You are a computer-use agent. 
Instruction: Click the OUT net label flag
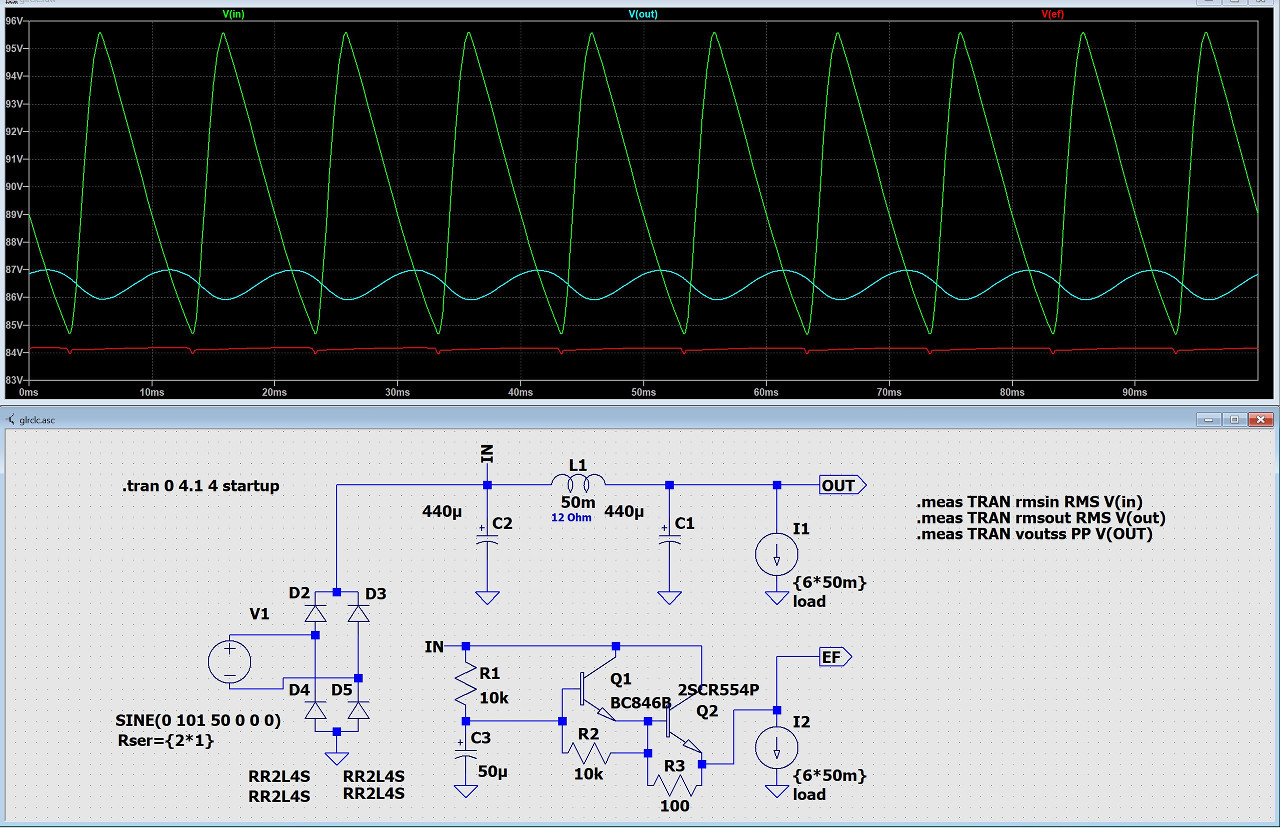[x=842, y=485]
